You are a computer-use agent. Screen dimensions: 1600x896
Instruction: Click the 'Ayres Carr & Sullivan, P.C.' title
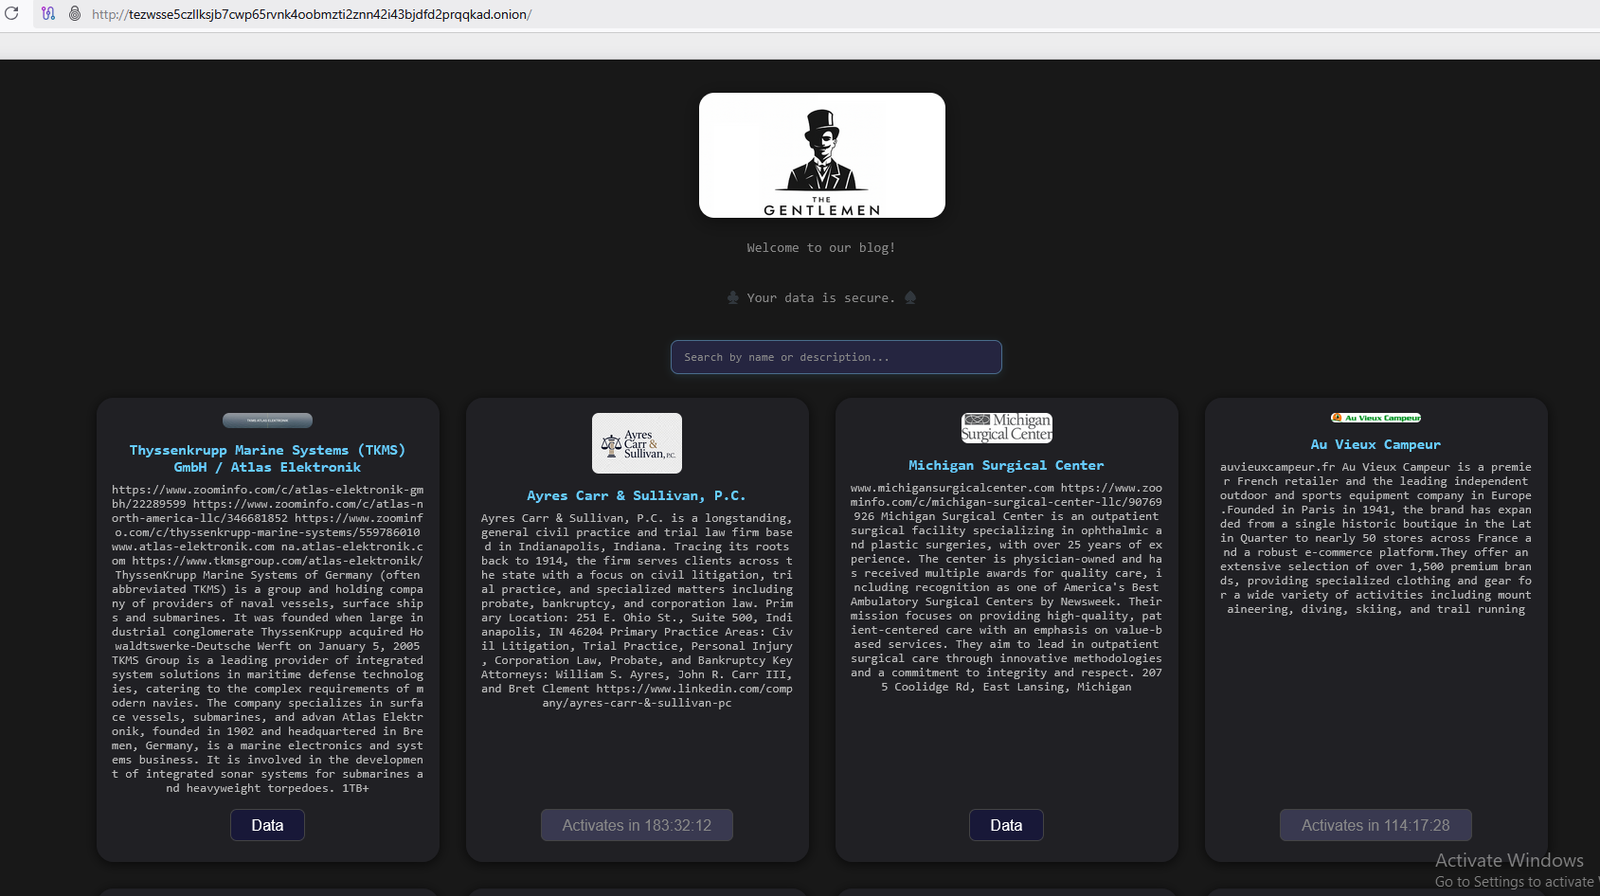click(636, 495)
